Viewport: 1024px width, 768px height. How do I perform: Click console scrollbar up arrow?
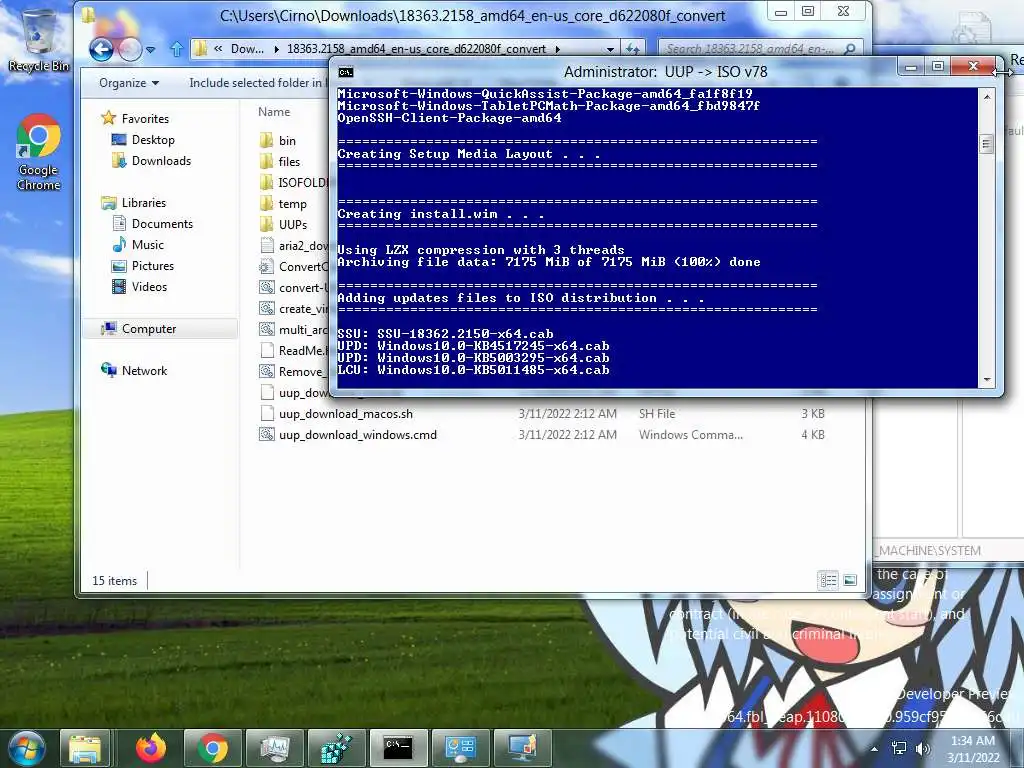987,97
